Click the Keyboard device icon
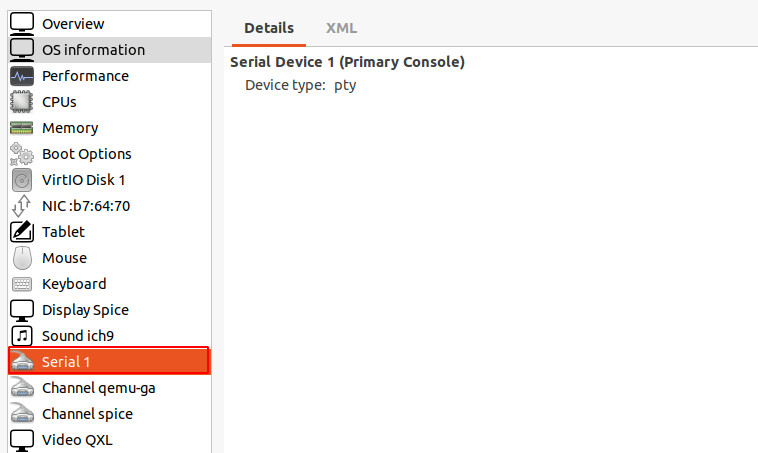Image resolution: width=758 pixels, height=453 pixels. point(22,284)
